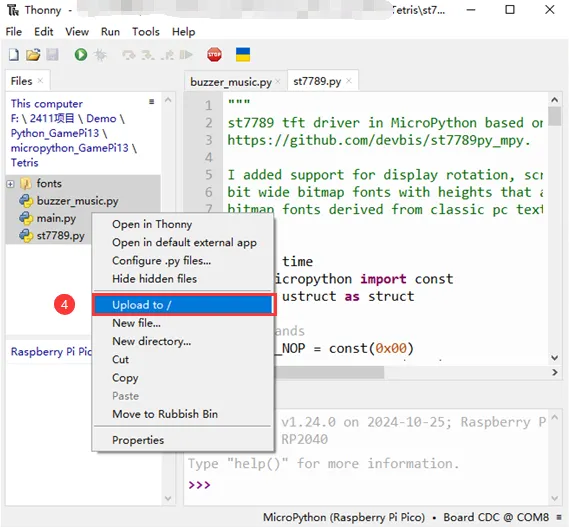Image resolution: width=569 pixels, height=527 pixels.
Task: Open the View menu
Action: click(x=77, y=32)
